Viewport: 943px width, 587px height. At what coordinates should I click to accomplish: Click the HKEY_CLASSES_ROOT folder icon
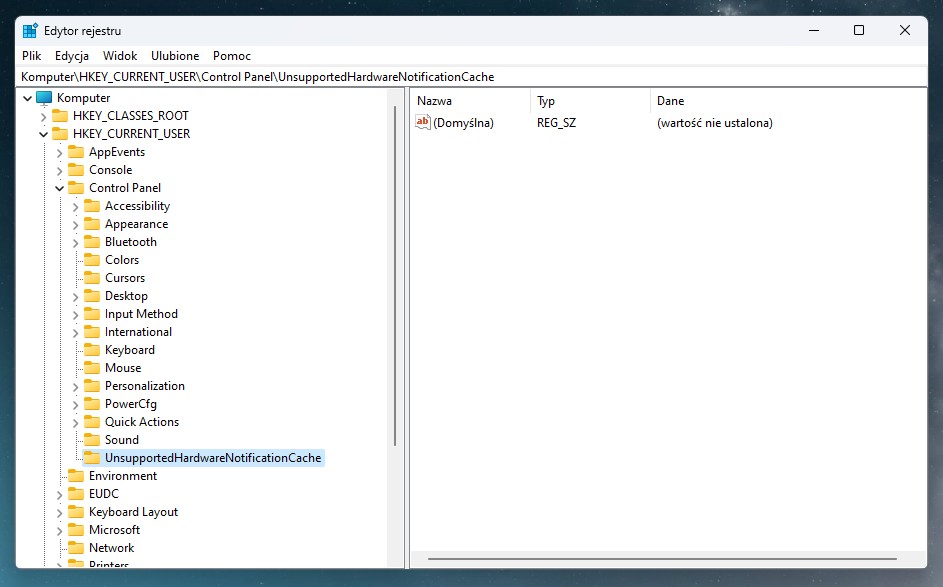click(60, 116)
